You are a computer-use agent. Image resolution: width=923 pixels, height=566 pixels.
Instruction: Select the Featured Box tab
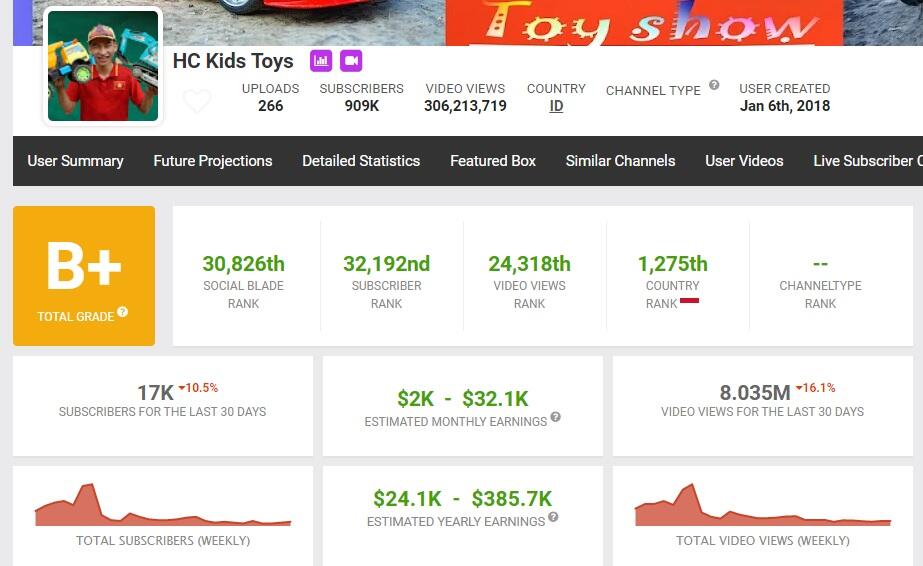493,161
